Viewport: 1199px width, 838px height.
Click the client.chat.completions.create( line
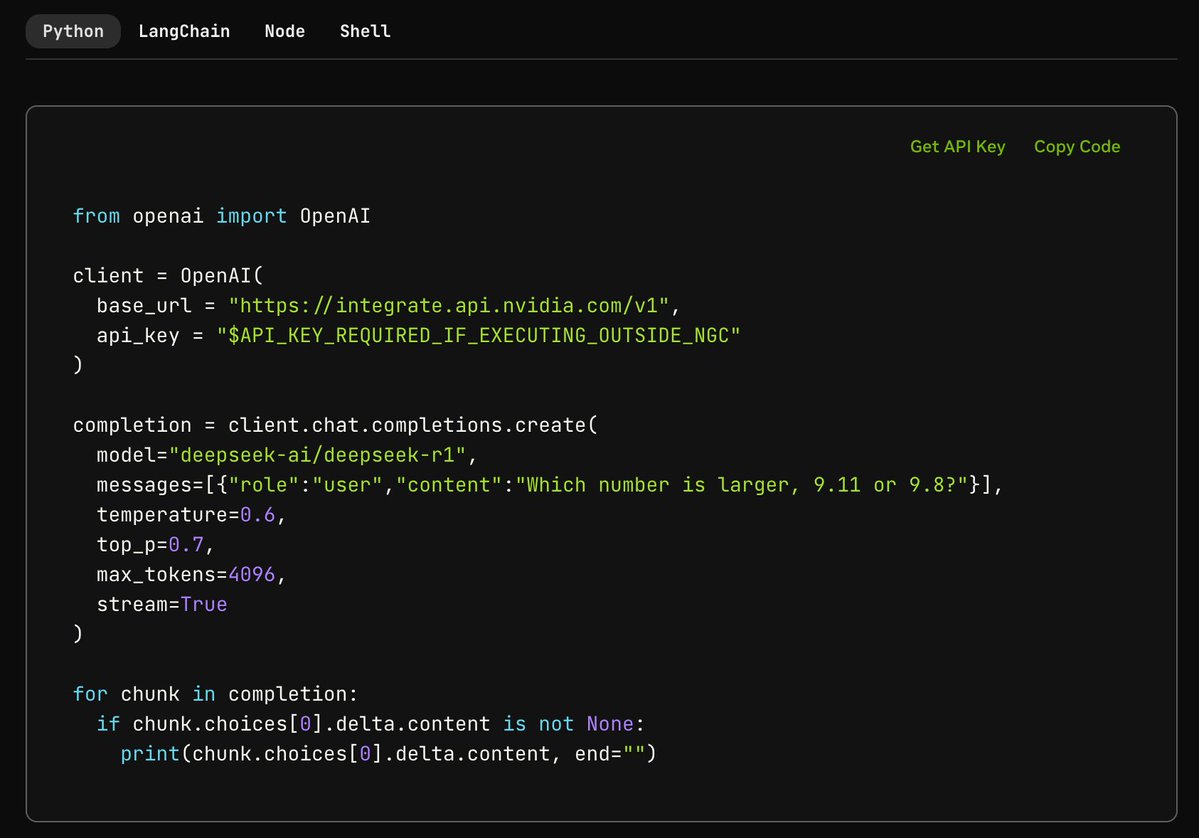[336, 424]
